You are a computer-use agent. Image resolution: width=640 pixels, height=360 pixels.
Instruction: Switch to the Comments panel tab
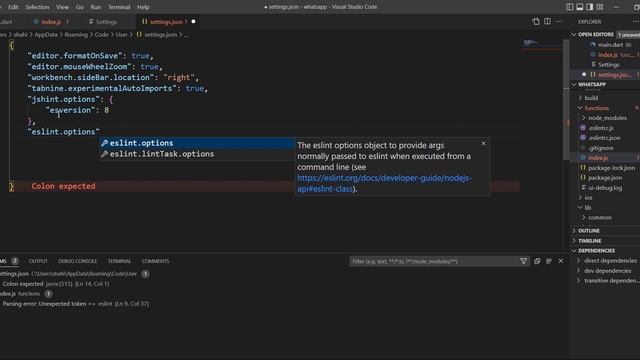[155, 261]
